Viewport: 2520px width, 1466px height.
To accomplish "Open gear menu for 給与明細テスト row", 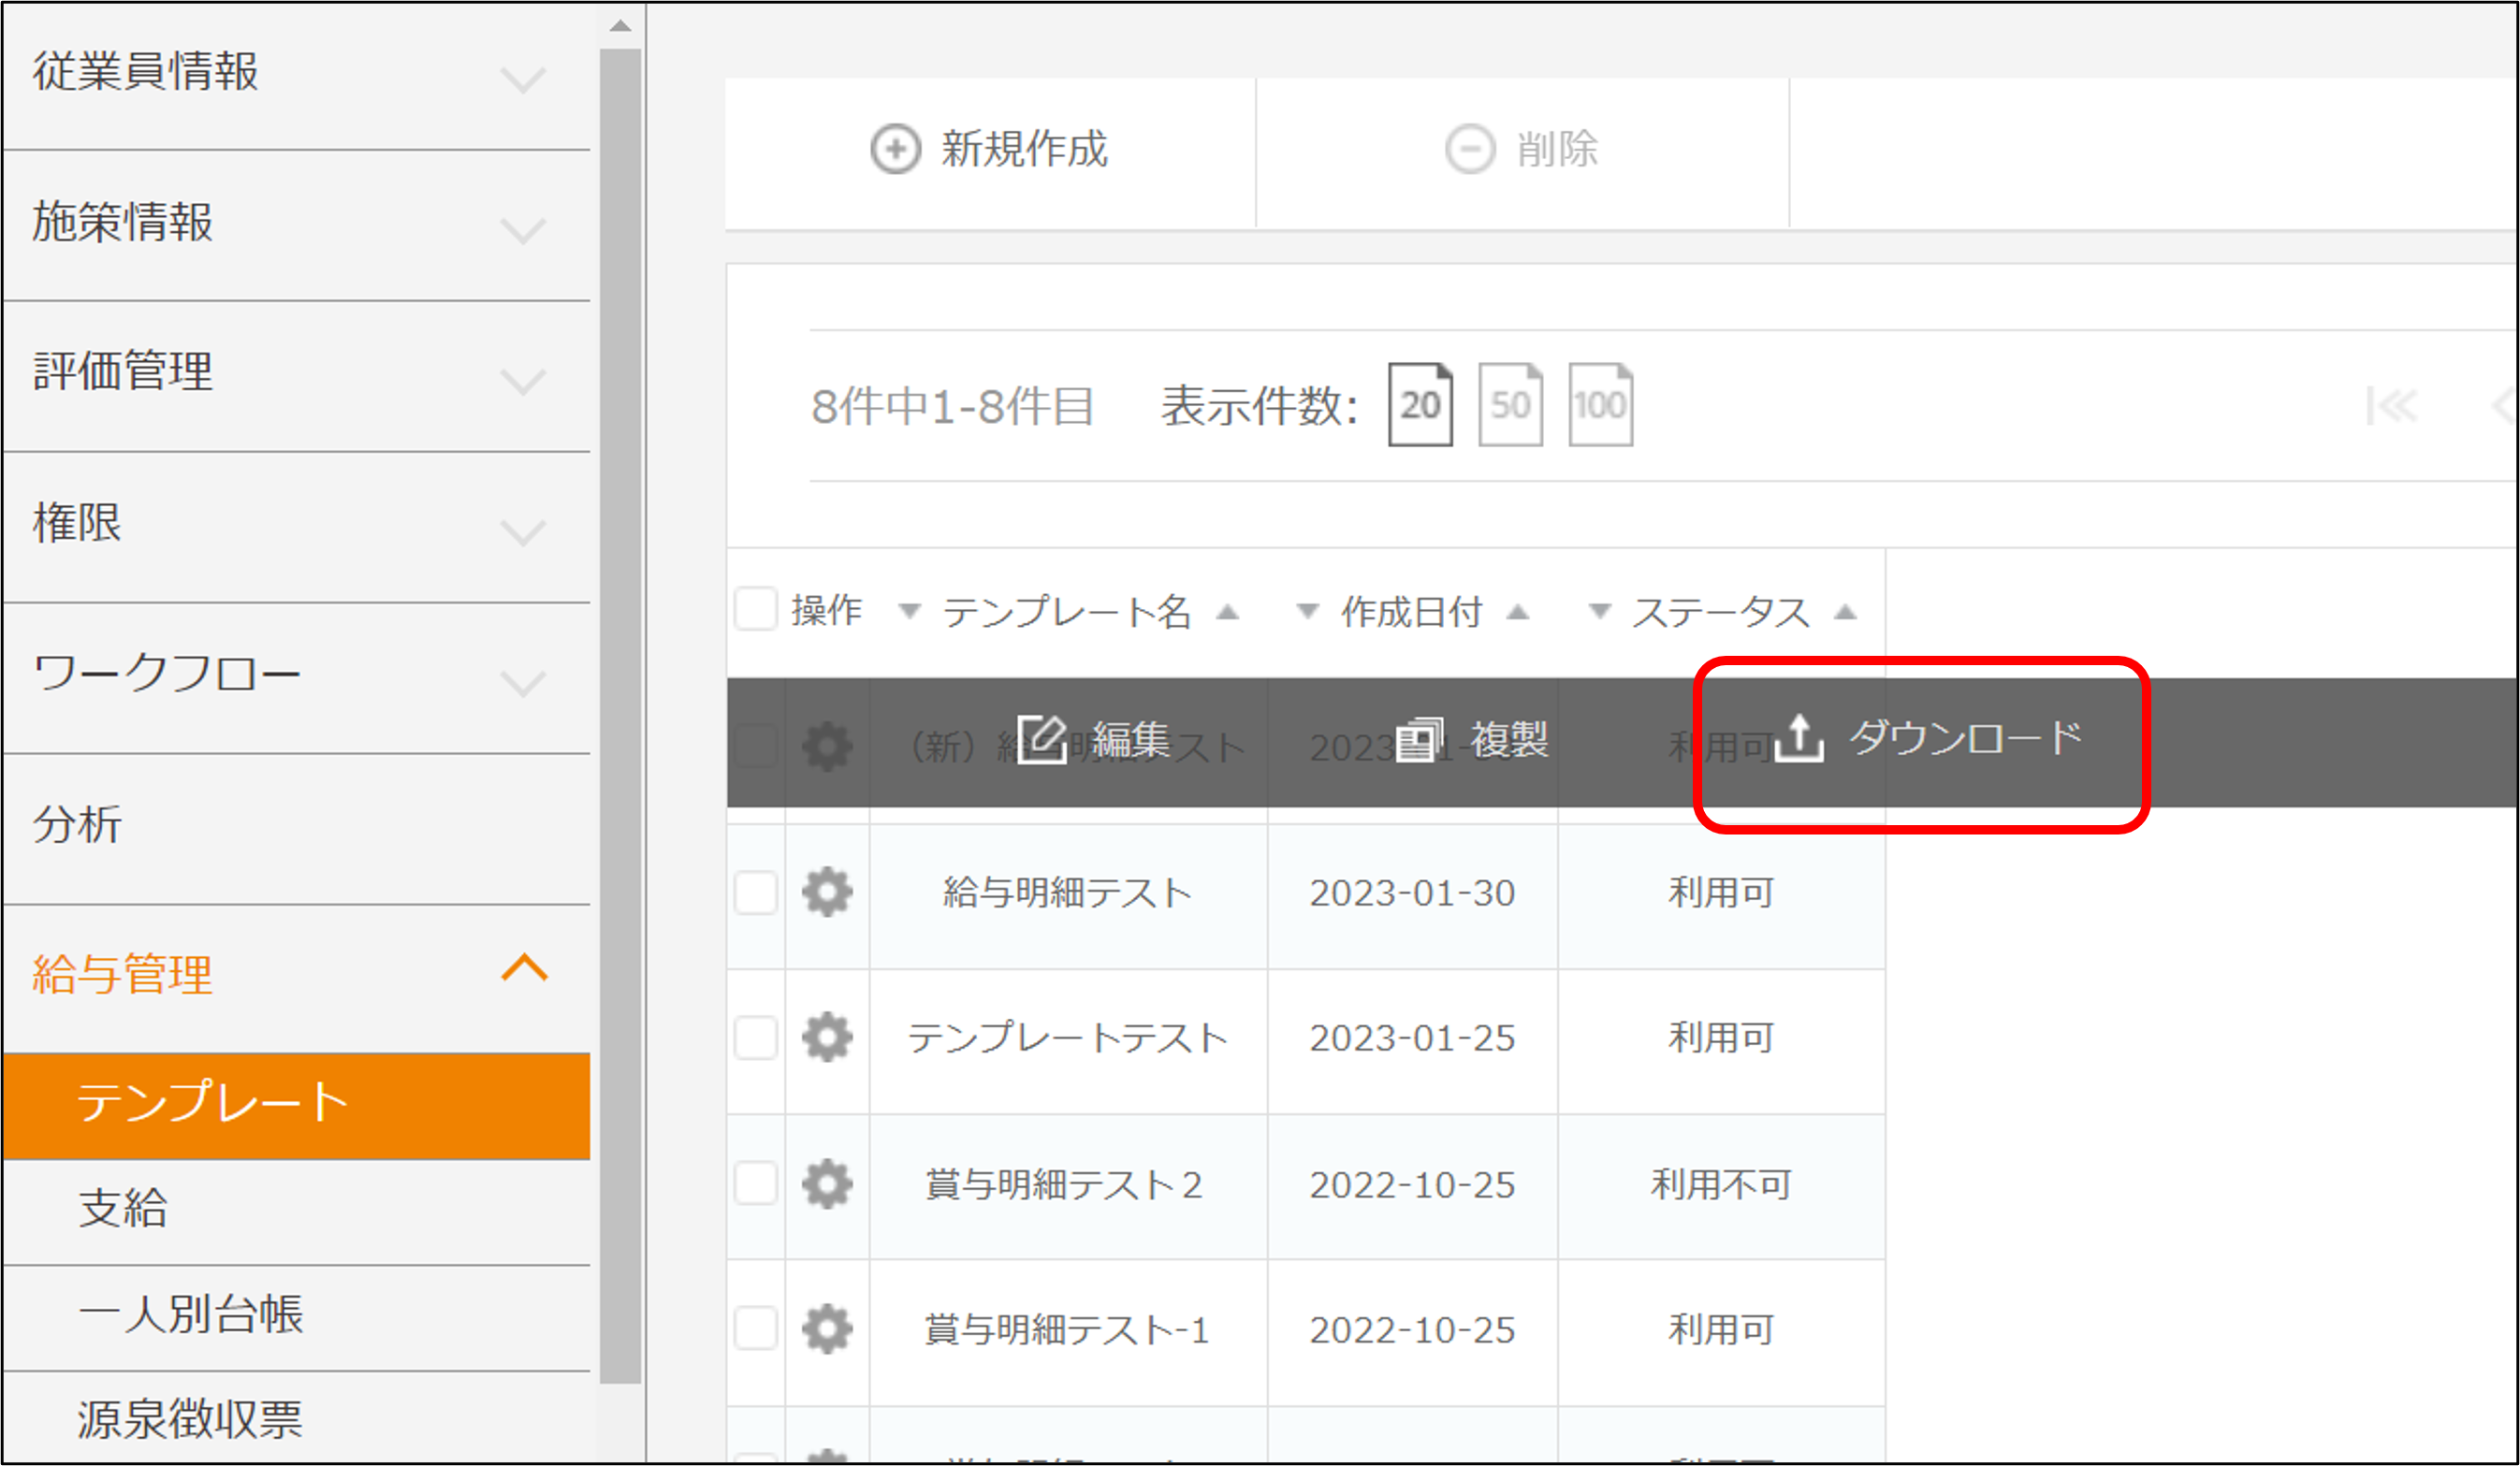I will (827, 892).
